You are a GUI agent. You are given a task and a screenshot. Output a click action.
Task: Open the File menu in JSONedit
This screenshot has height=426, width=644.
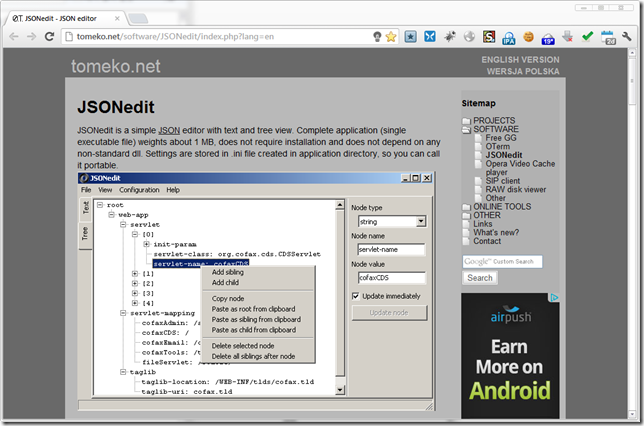(x=86, y=190)
